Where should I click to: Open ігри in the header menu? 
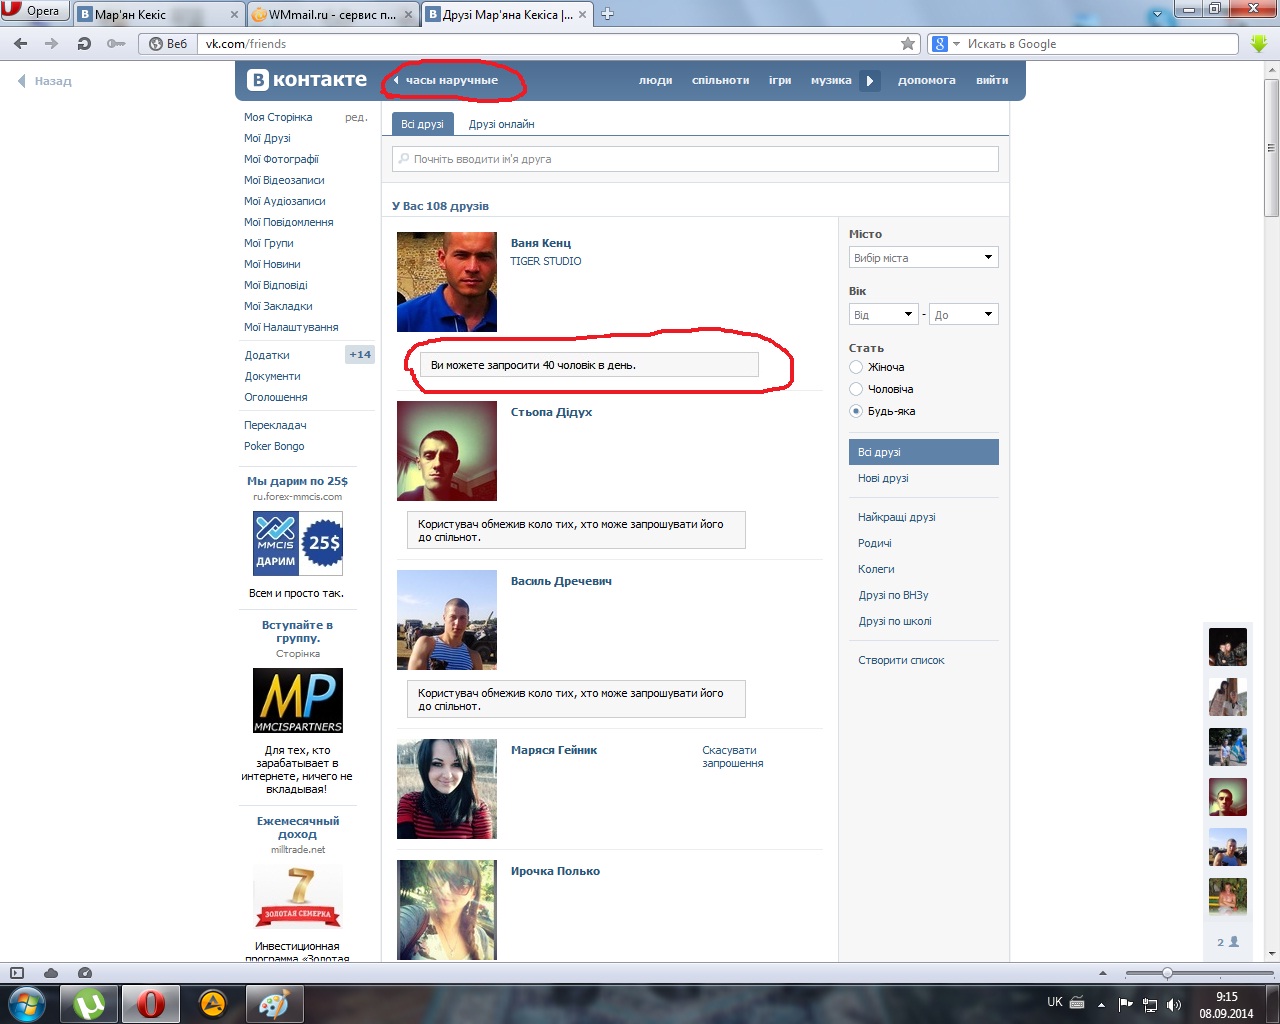click(780, 80)
